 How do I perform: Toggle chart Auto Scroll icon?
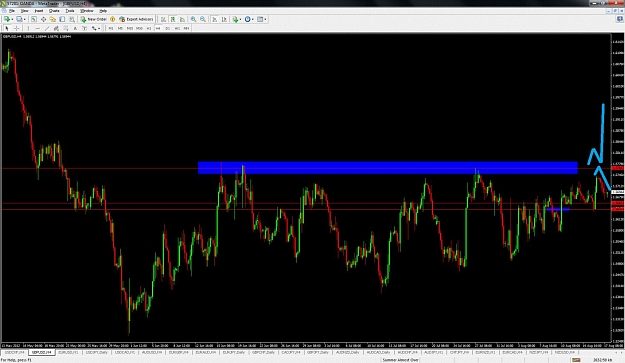[x=215, y=19]
